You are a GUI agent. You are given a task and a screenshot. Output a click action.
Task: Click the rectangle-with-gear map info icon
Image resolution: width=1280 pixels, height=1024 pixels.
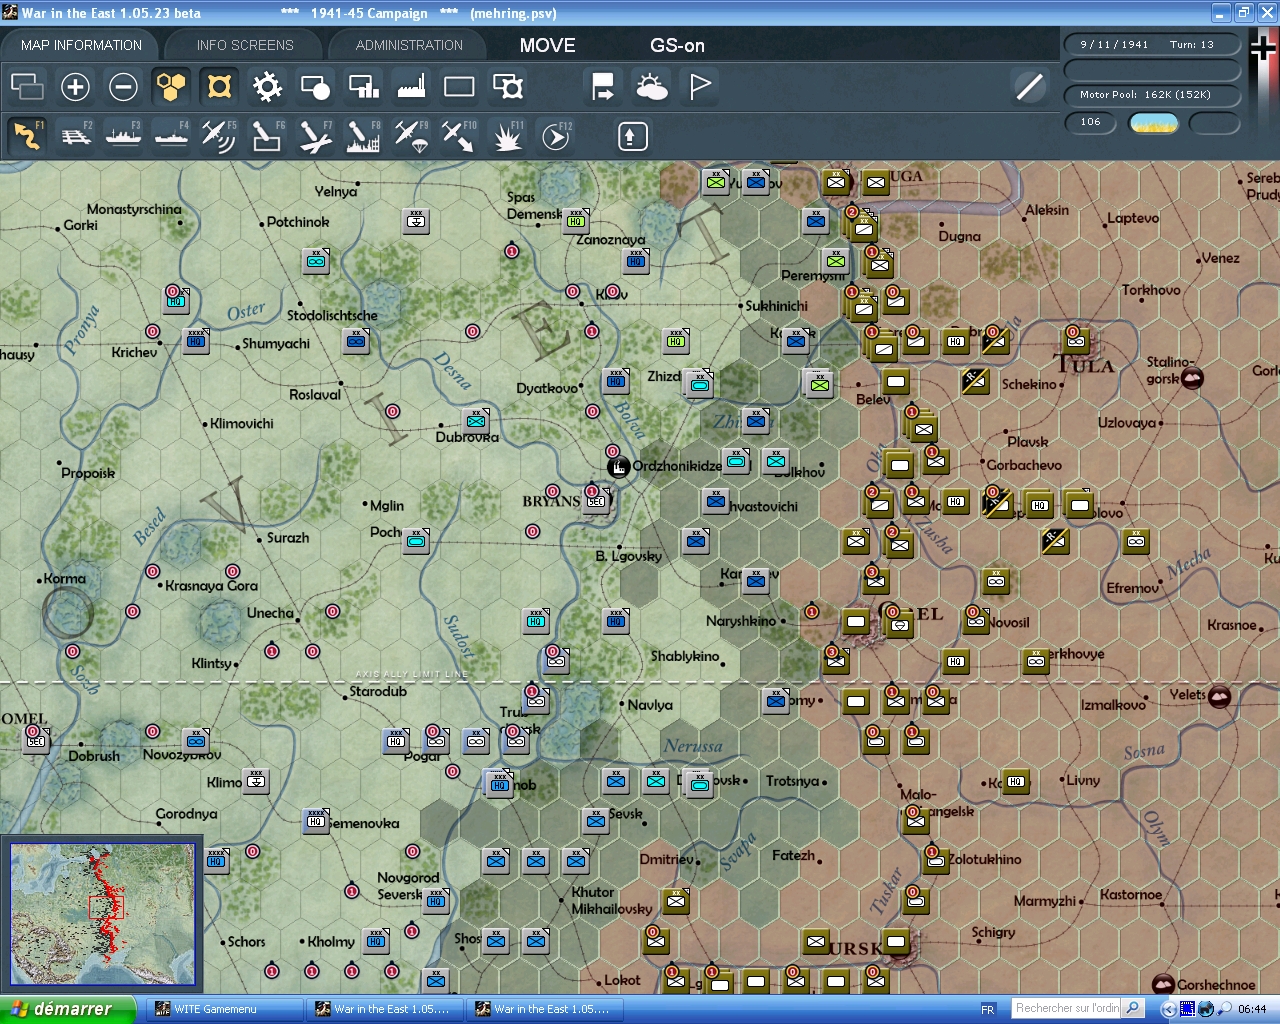pos(508,87)
